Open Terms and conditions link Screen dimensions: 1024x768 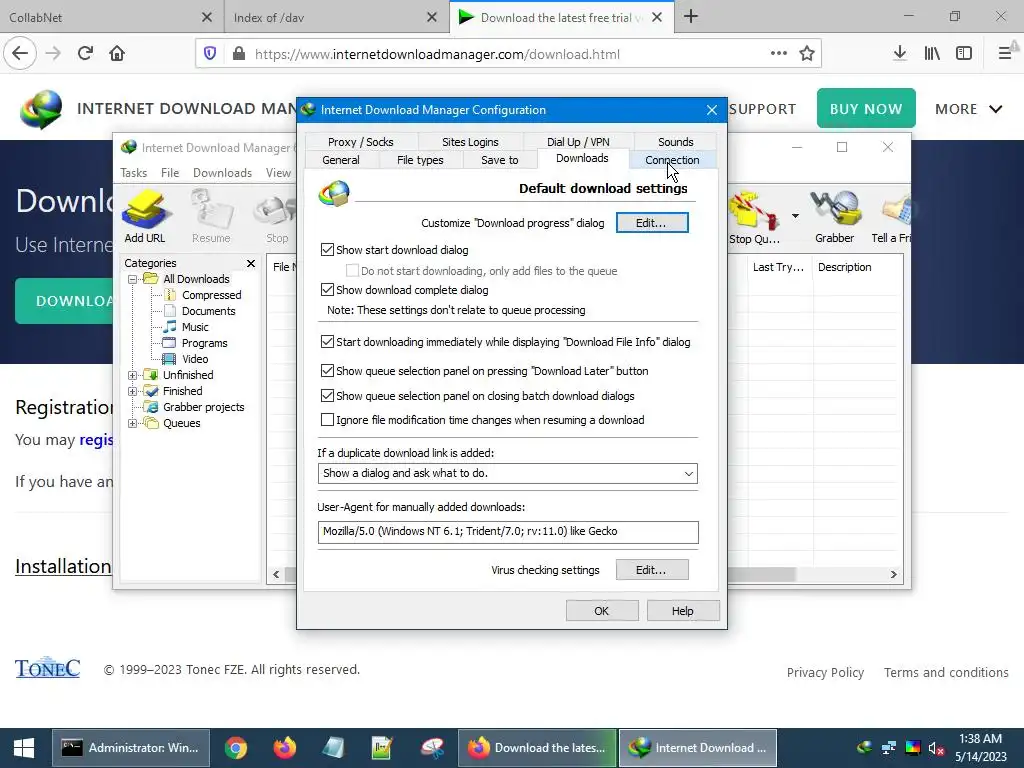946,672
